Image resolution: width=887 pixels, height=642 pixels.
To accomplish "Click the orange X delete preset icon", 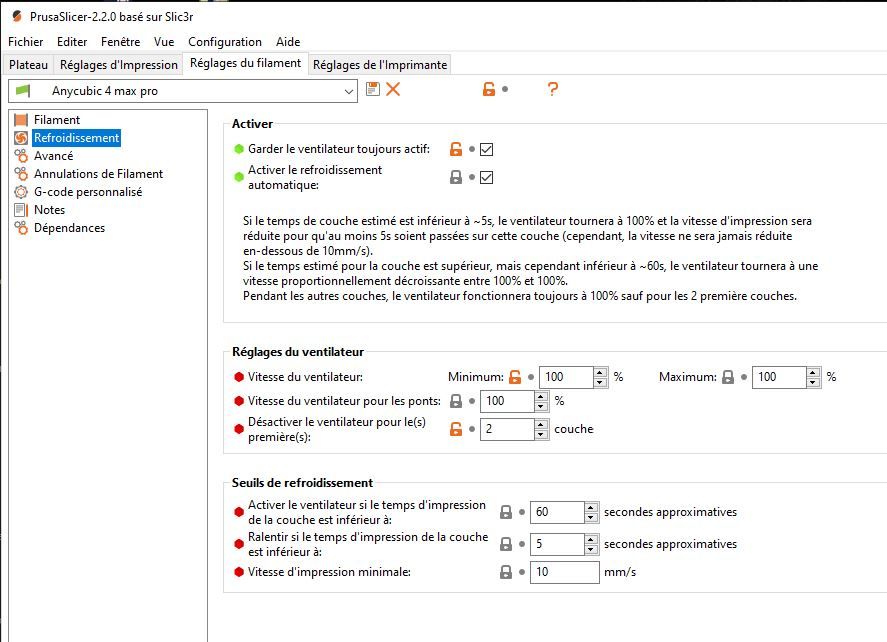I will point(393,89).
